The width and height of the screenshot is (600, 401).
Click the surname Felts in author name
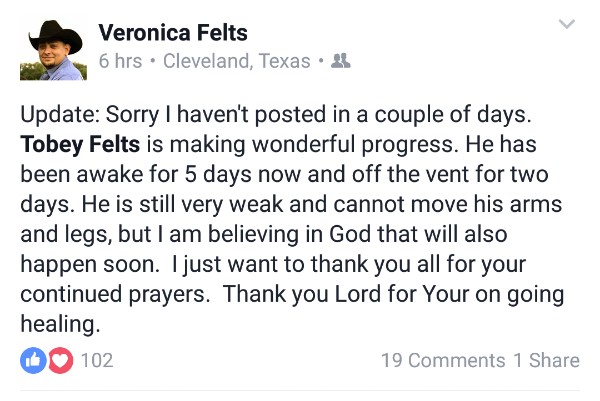[222, 33]
